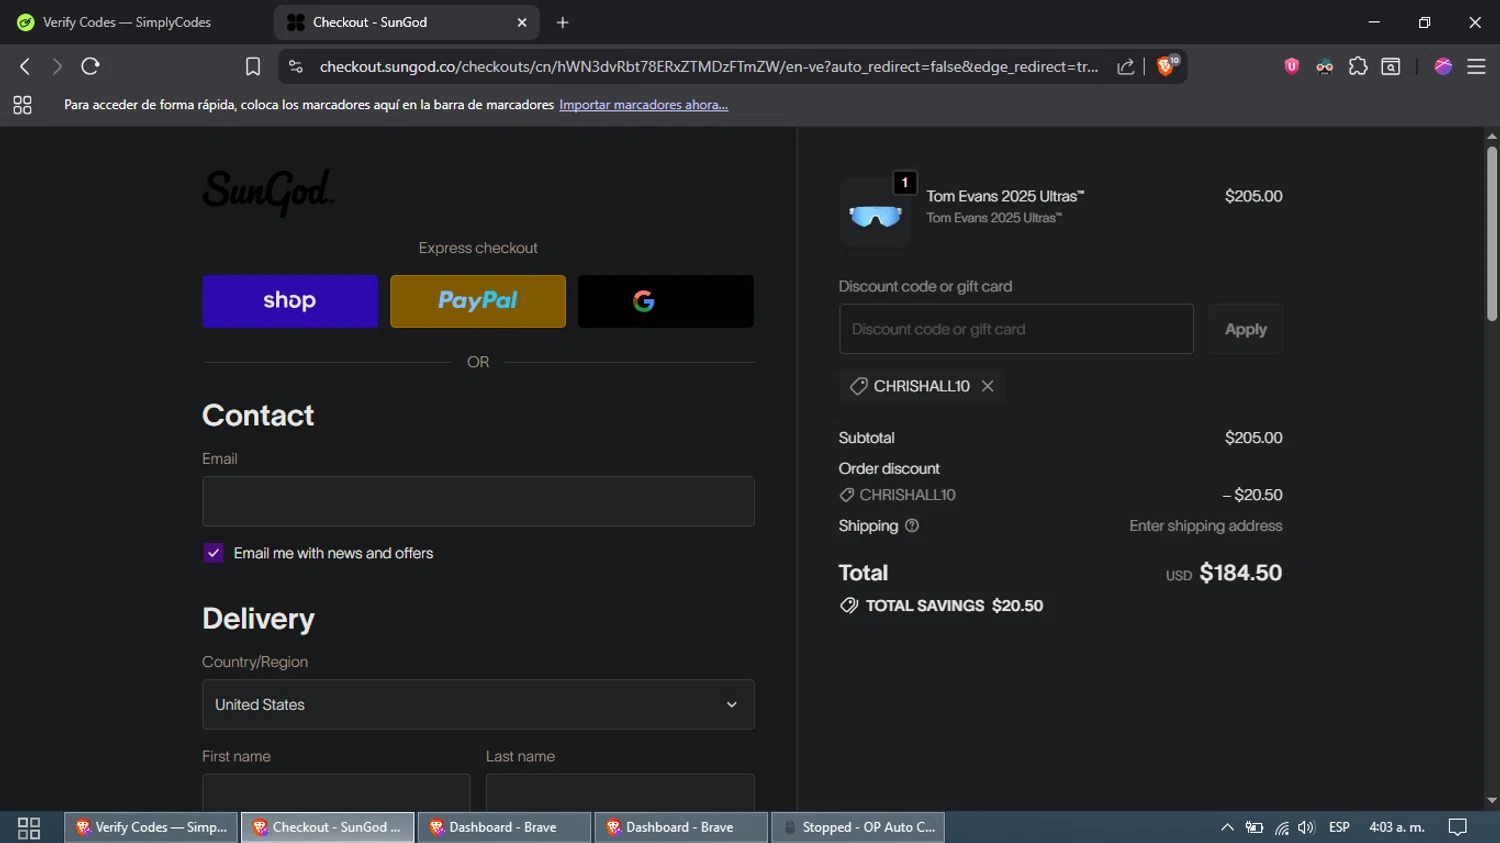
Task: Open the incognito-style glasses extension icon
Action: coord(1324,67)
